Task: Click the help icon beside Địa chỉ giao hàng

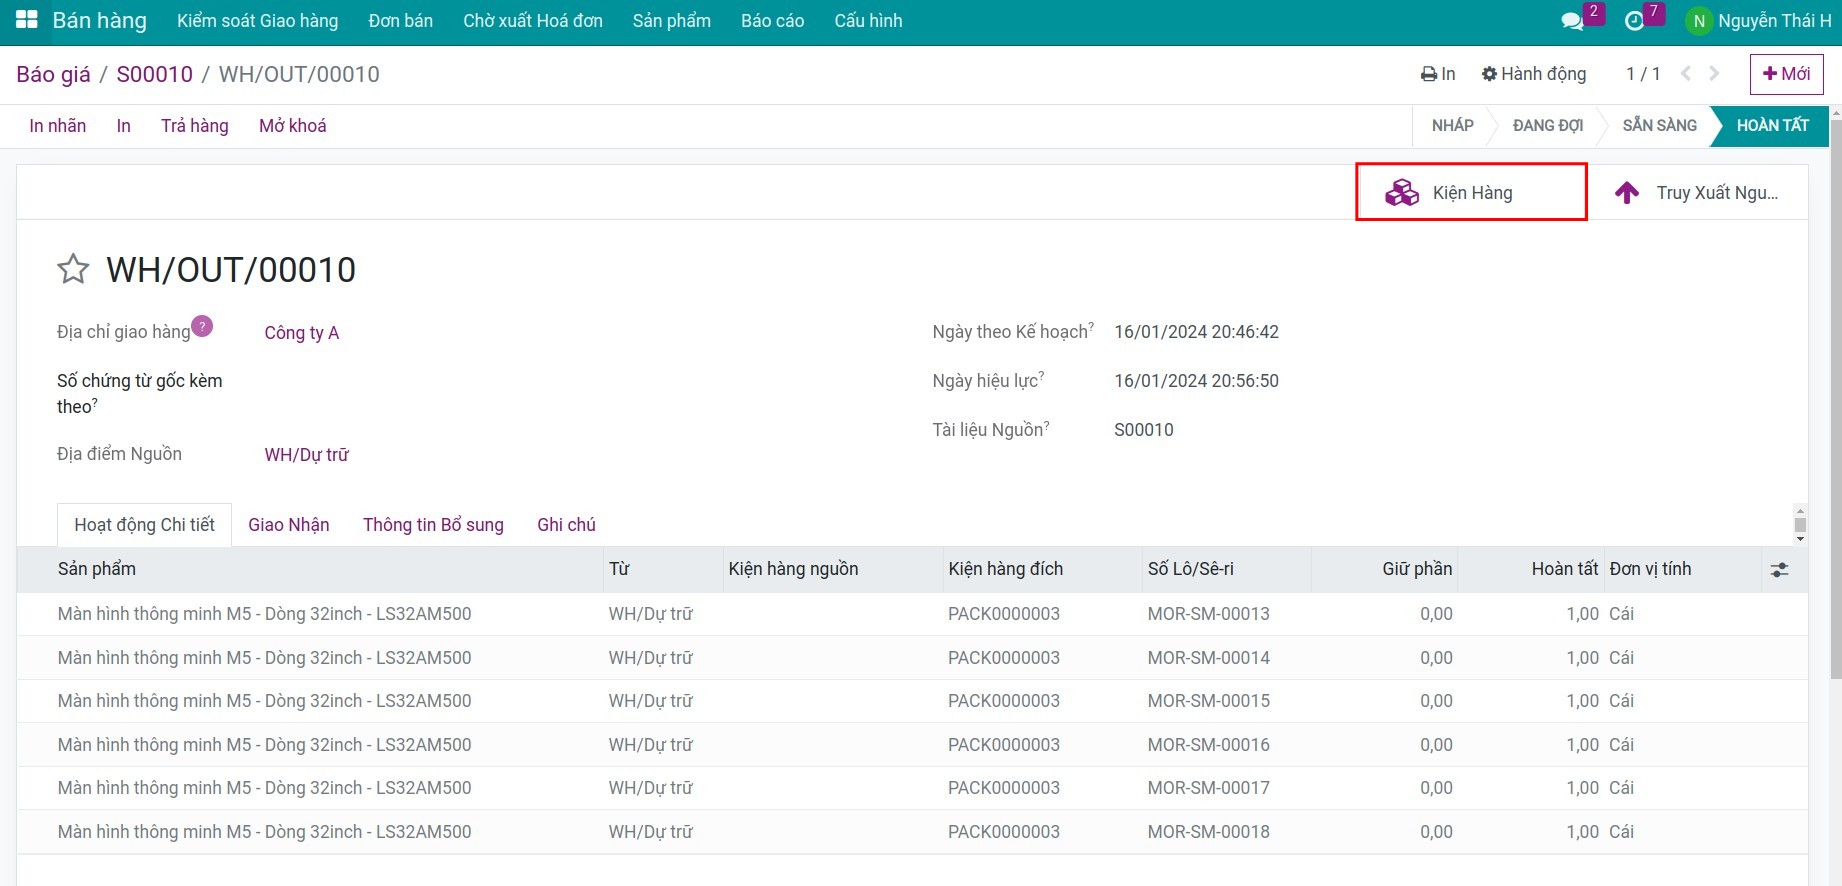Action: click(x=202, y=326)
